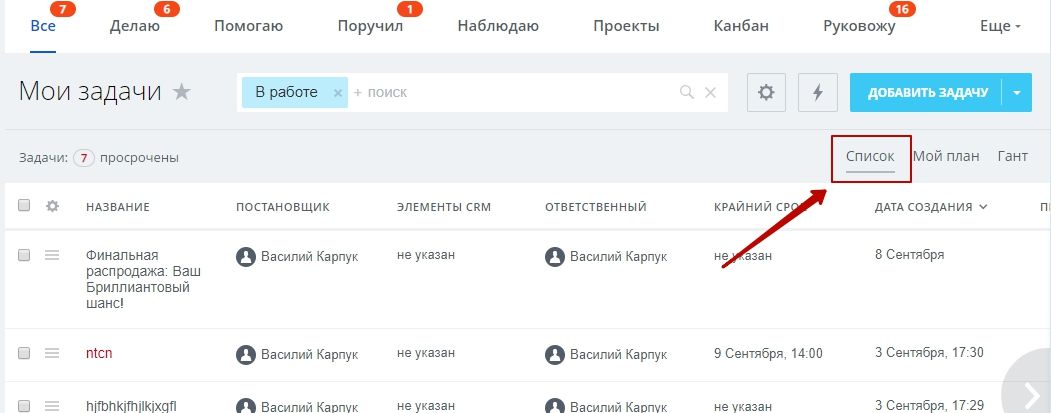Open the Помогаю tab
Image resolution: width=1051 pixels, height=413 pixels.
249,26
